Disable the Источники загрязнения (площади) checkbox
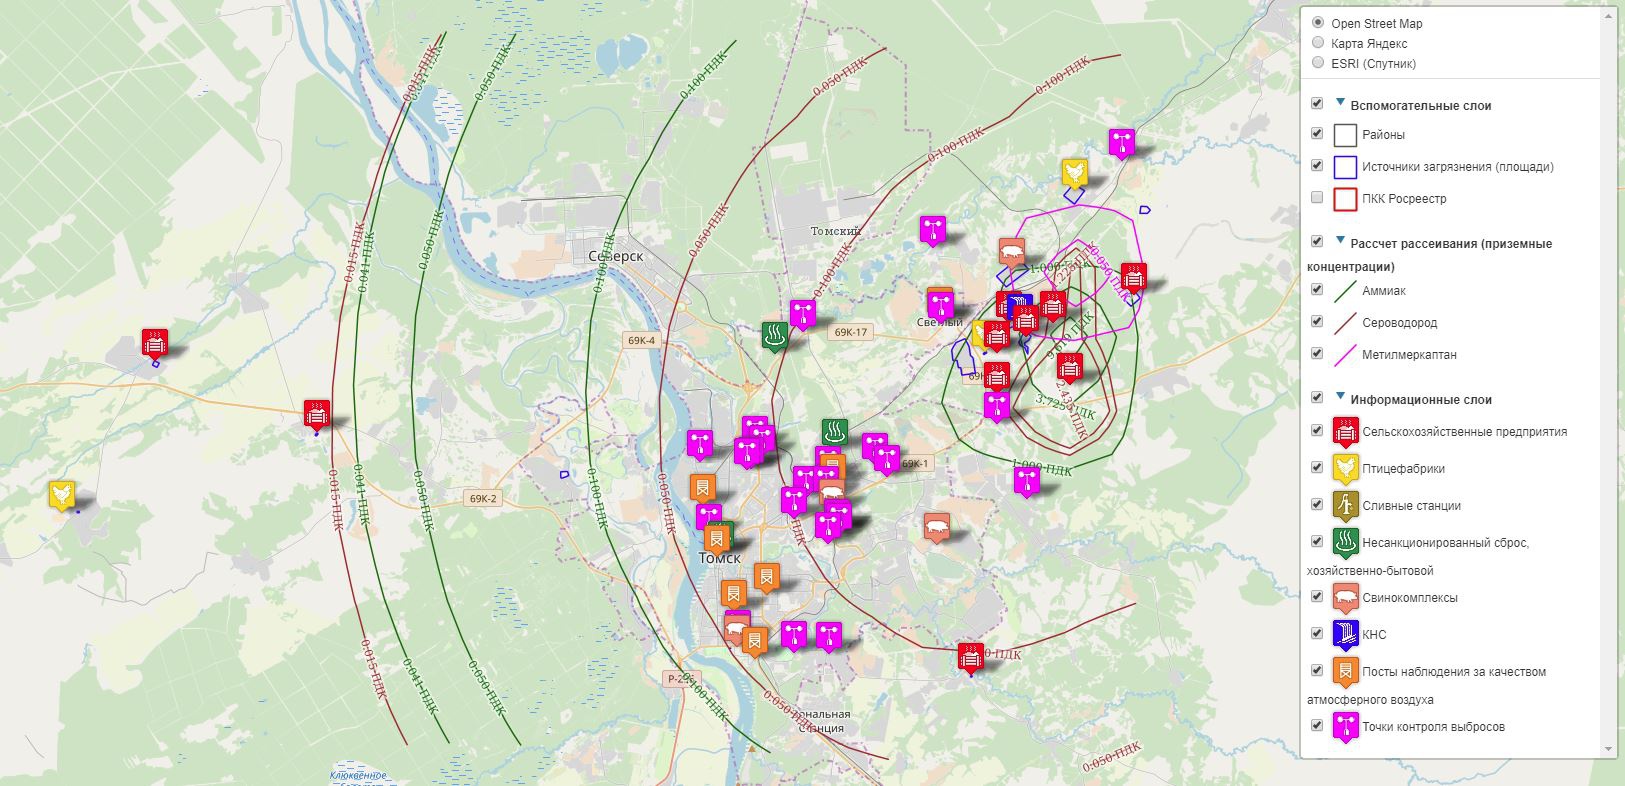 coord(1317,165)
